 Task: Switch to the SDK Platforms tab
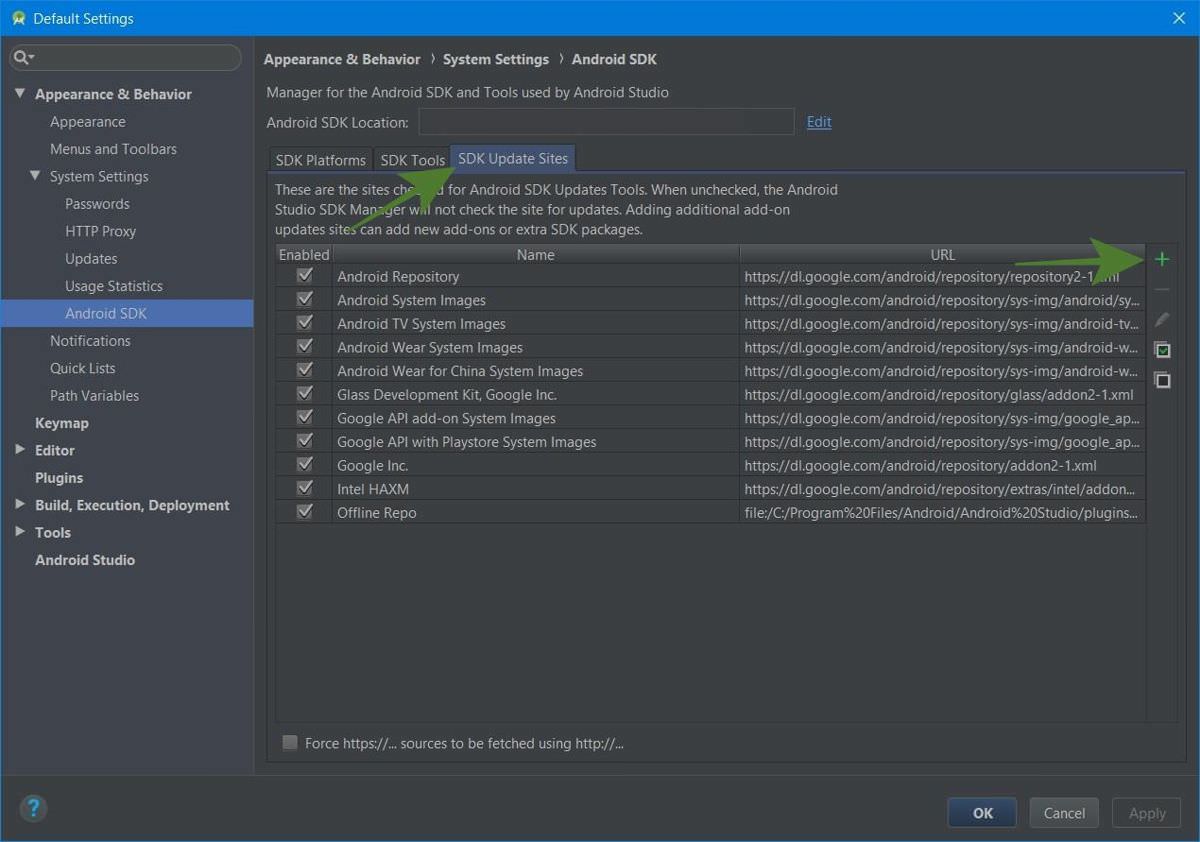pyautogui.click(x=319, y=159)
